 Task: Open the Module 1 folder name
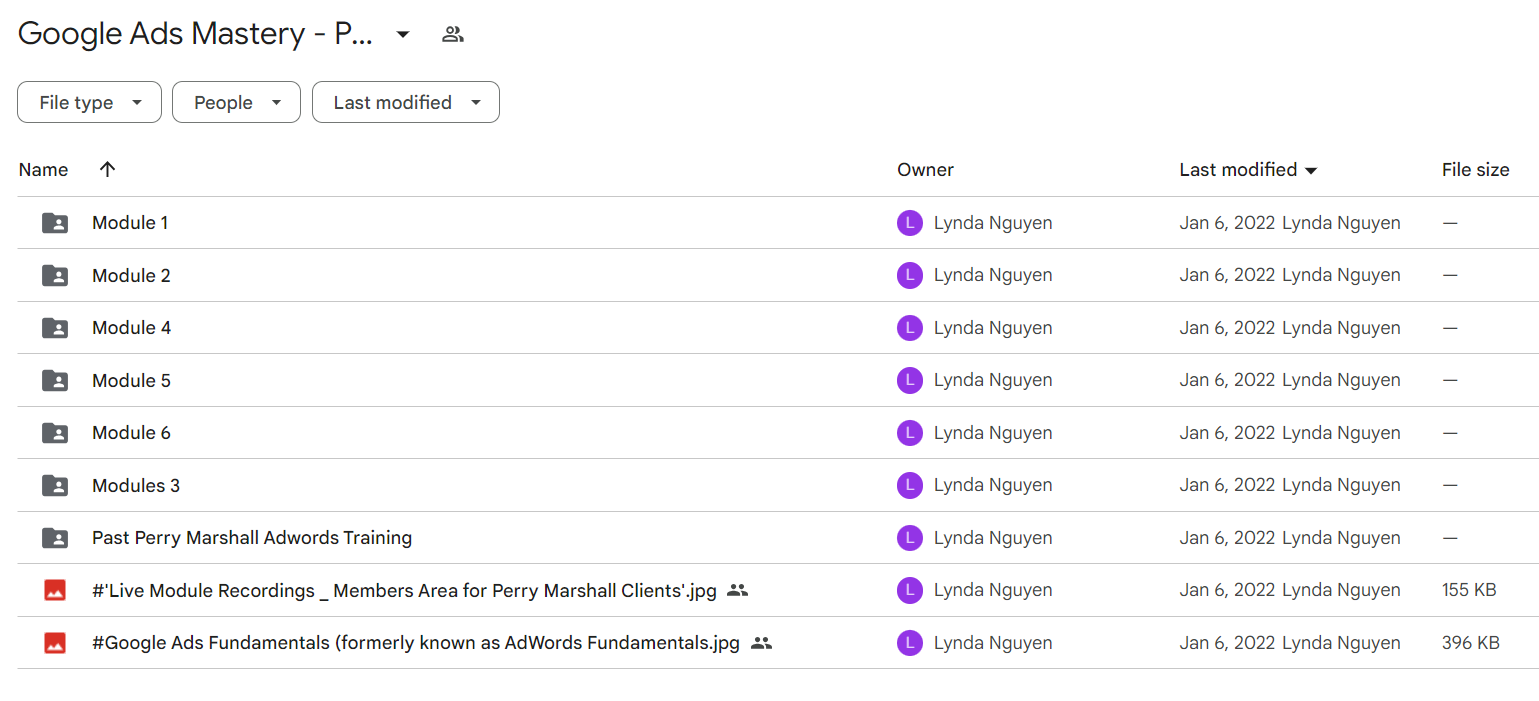(x=130, y=223)
